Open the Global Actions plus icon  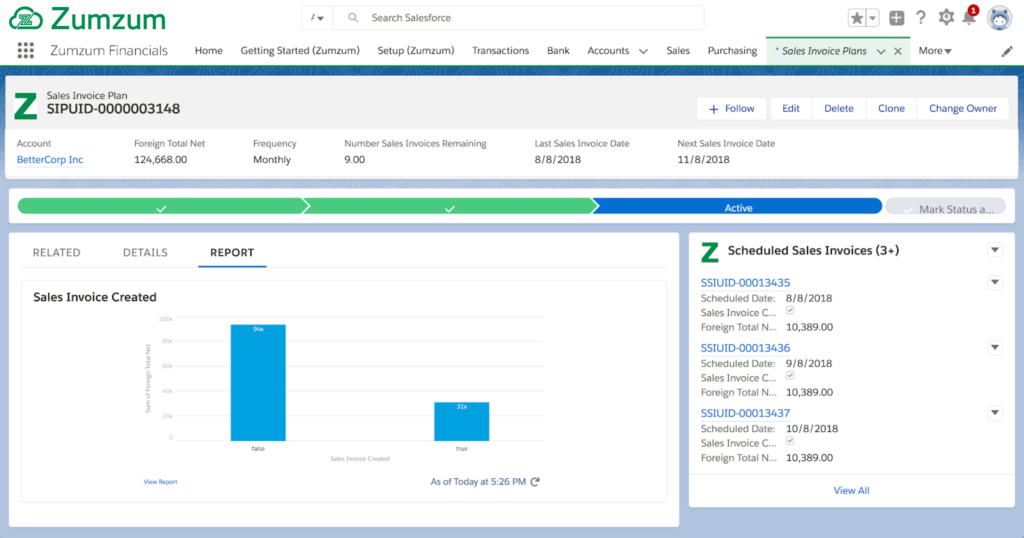(x=897, y=18)
